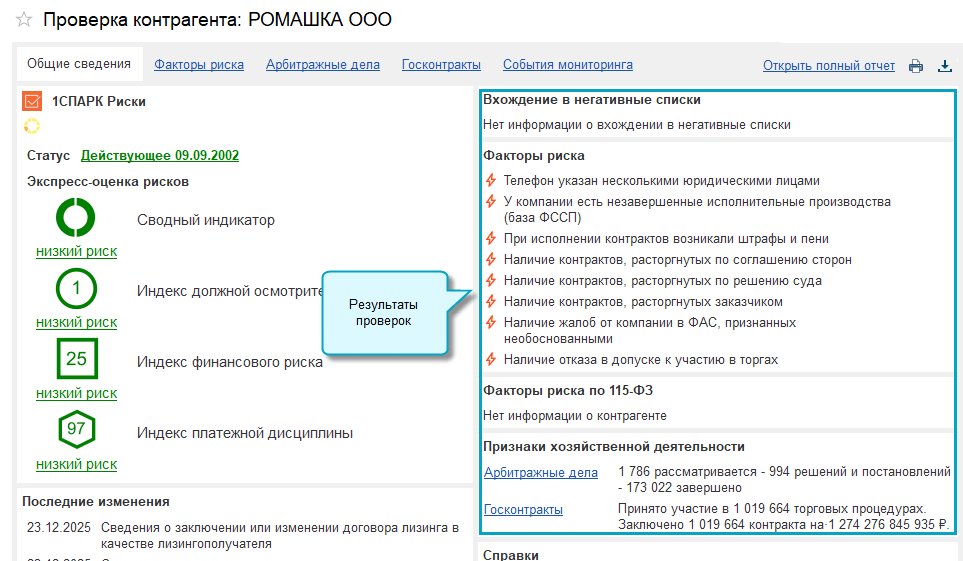Click text Нет информации о контрагенте
Image resolution: width=963 pixels, height=561 pixels.
(575, 415)
